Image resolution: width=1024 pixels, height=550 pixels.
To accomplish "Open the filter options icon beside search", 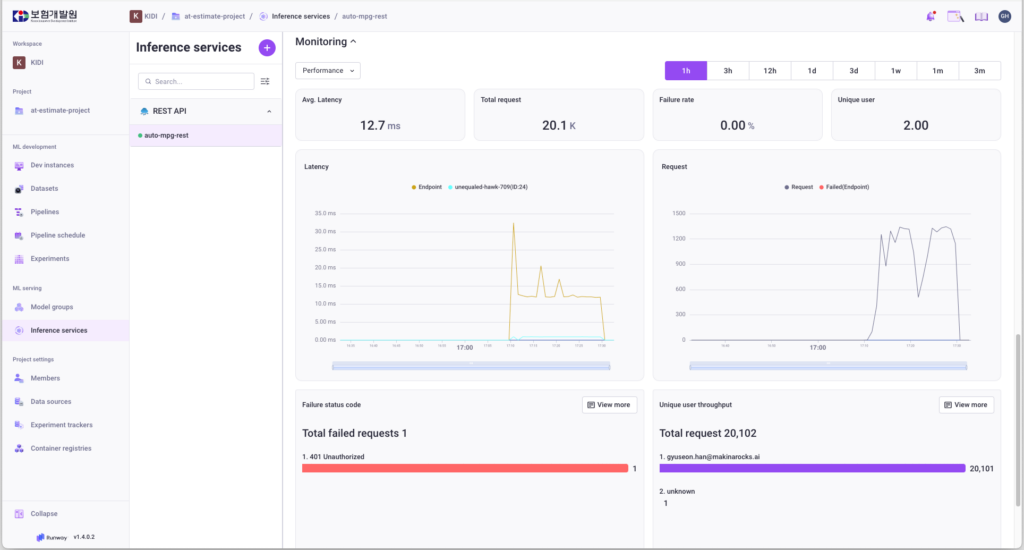I will coord(265,81).
